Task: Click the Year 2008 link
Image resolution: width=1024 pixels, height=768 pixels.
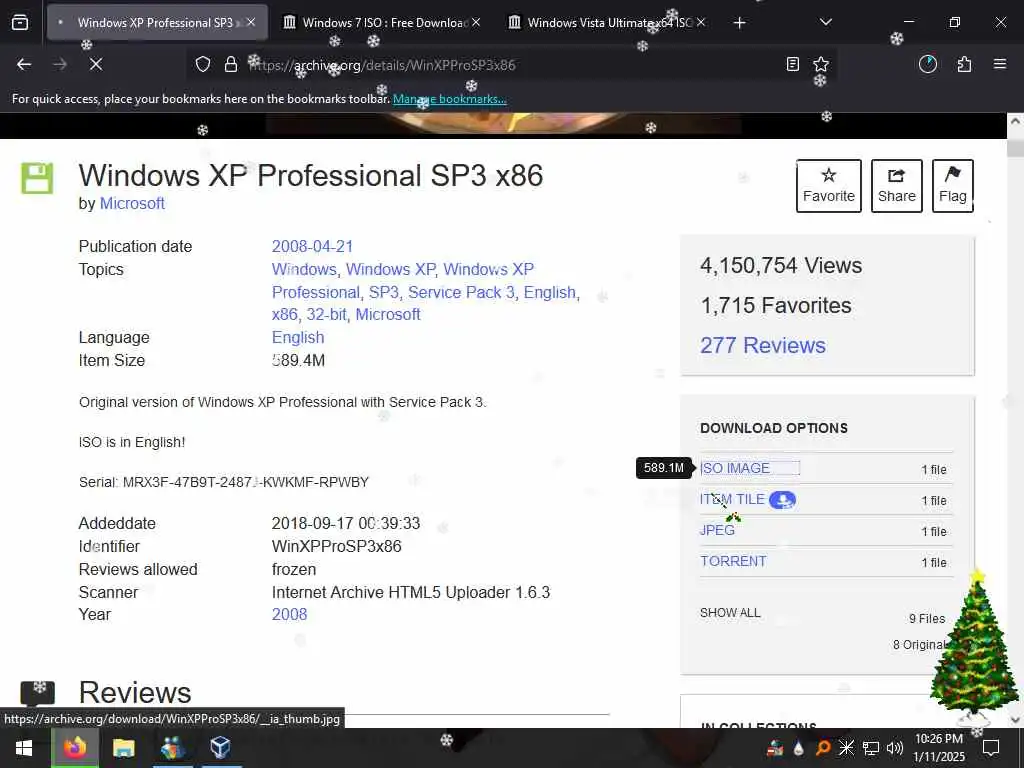Action: point(289,615)
